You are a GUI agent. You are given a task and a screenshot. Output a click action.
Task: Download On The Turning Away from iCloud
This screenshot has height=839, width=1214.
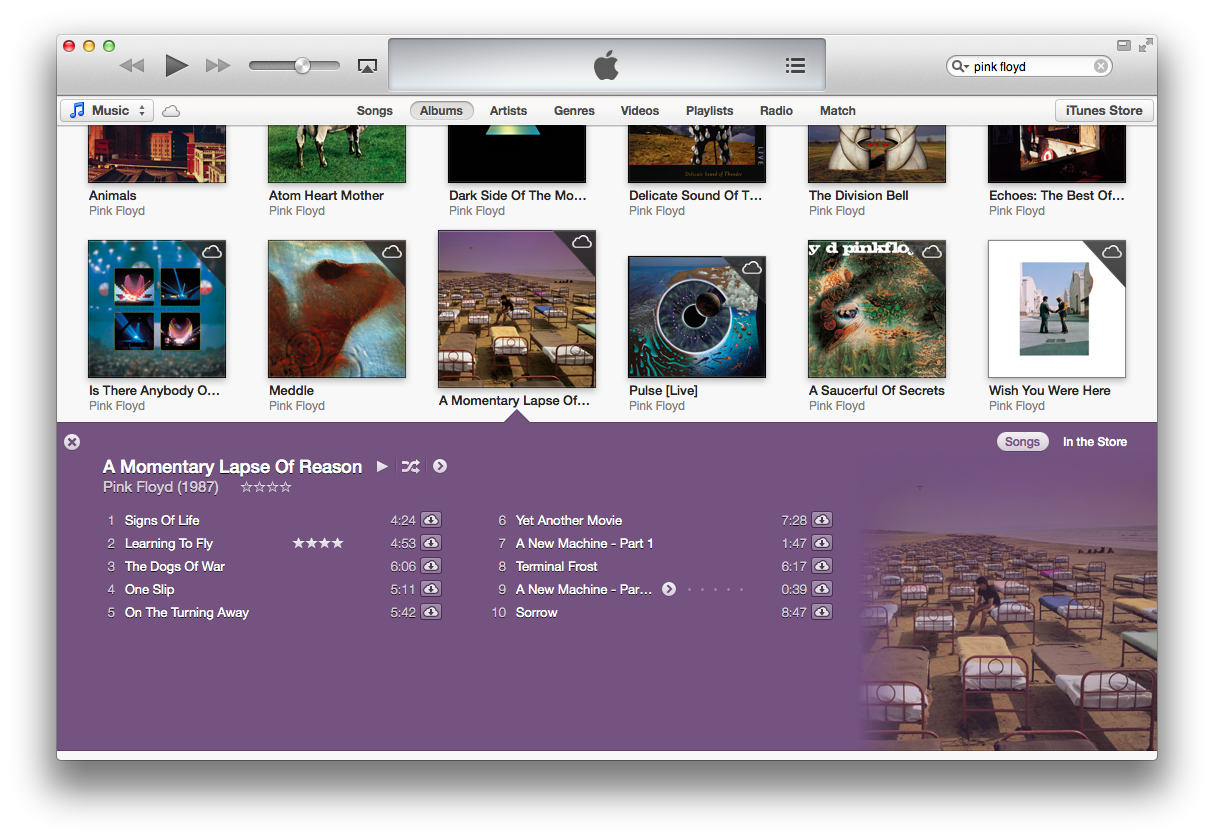tap(431, 612)
